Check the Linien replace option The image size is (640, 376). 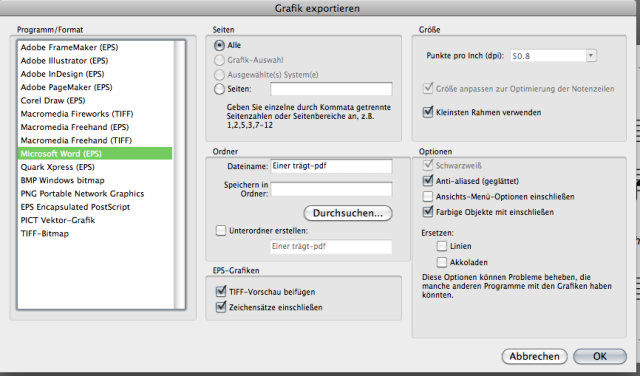442,246
